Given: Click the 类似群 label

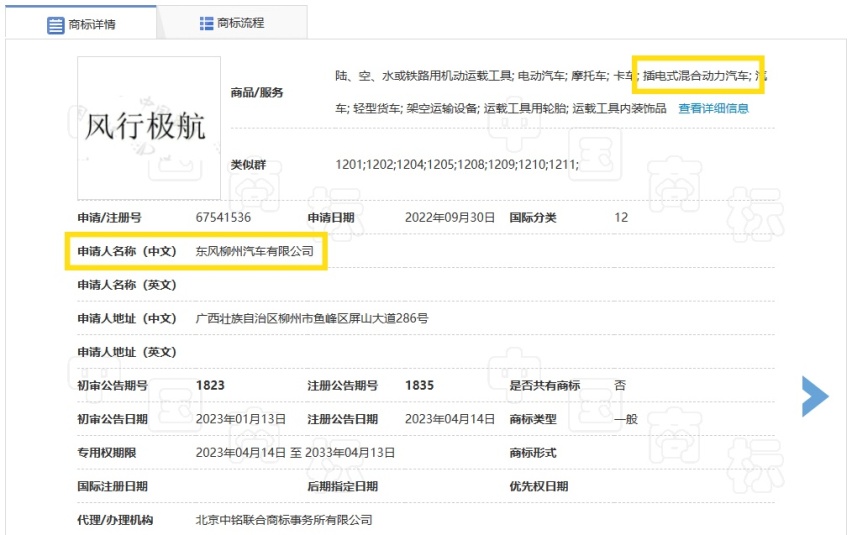Looking at the screenshot, I should pos(248,164).
